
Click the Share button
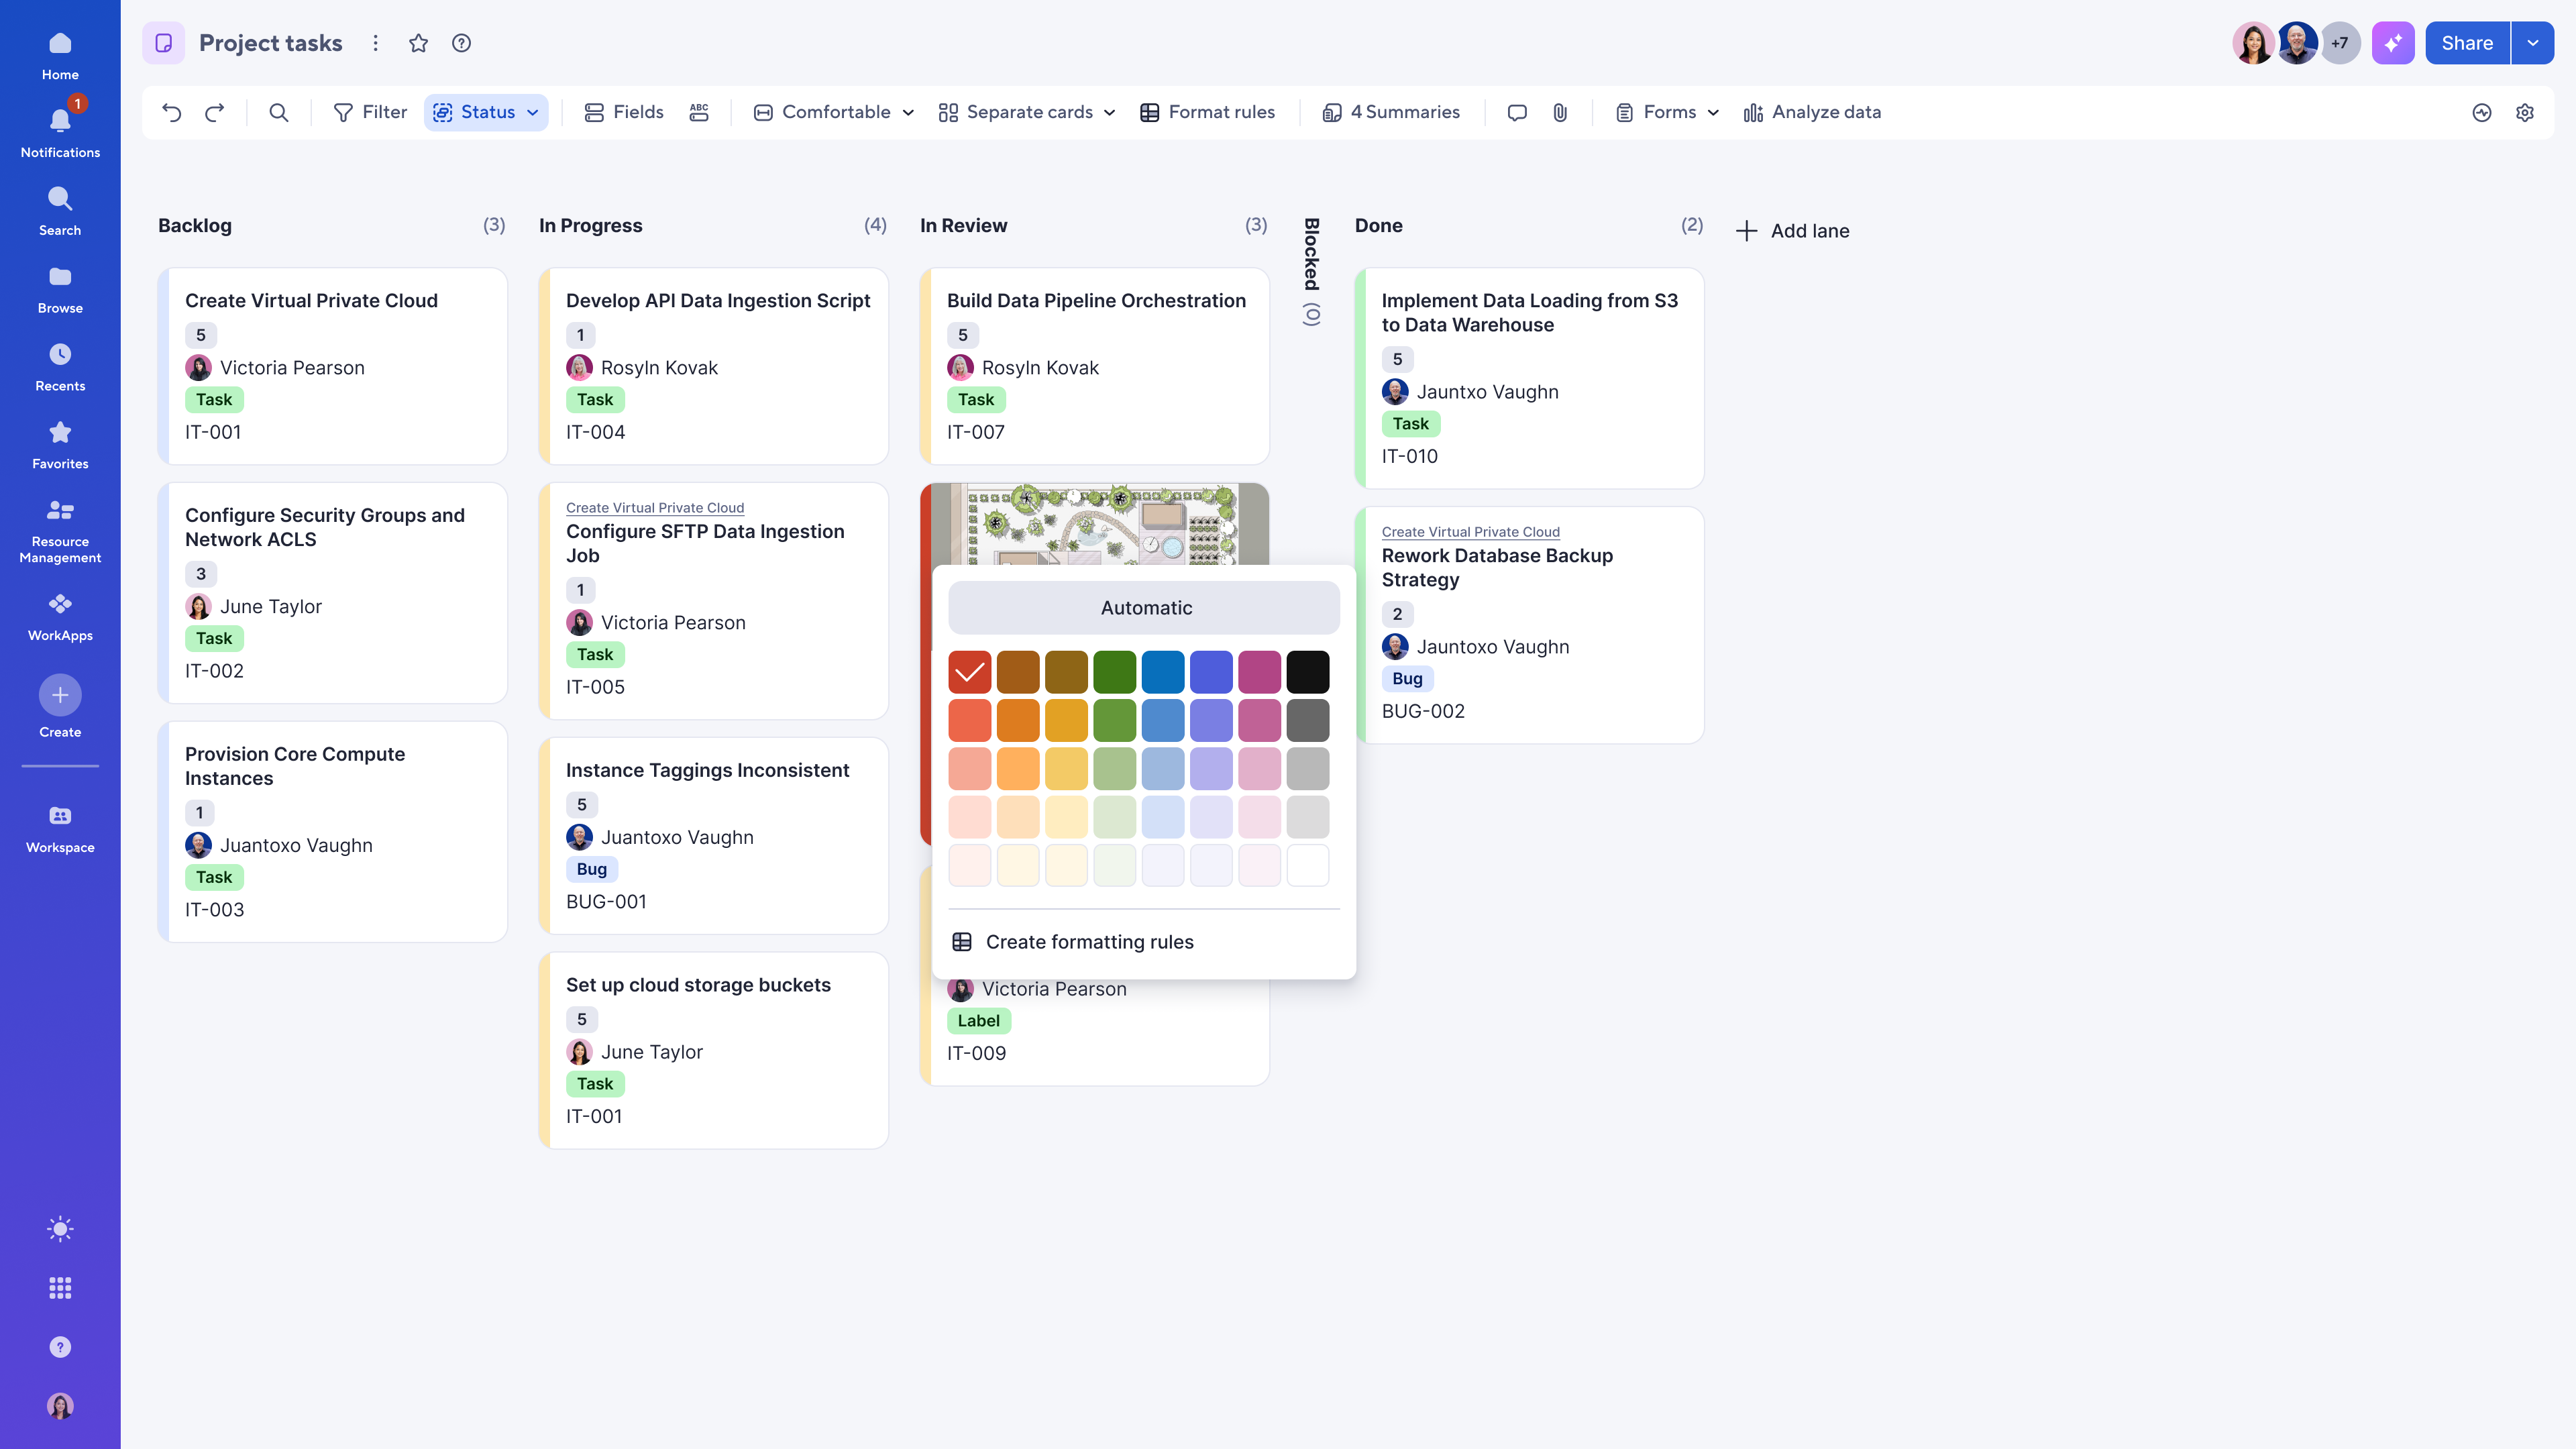click(2467, 43)
